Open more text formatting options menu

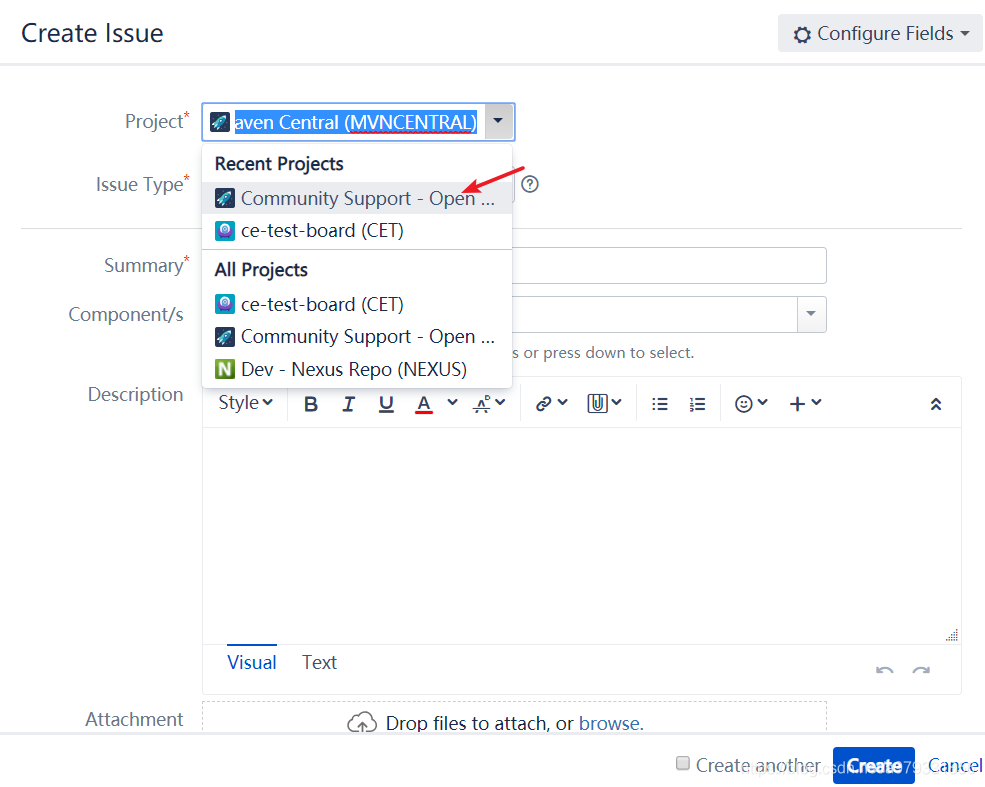point(489,403)
